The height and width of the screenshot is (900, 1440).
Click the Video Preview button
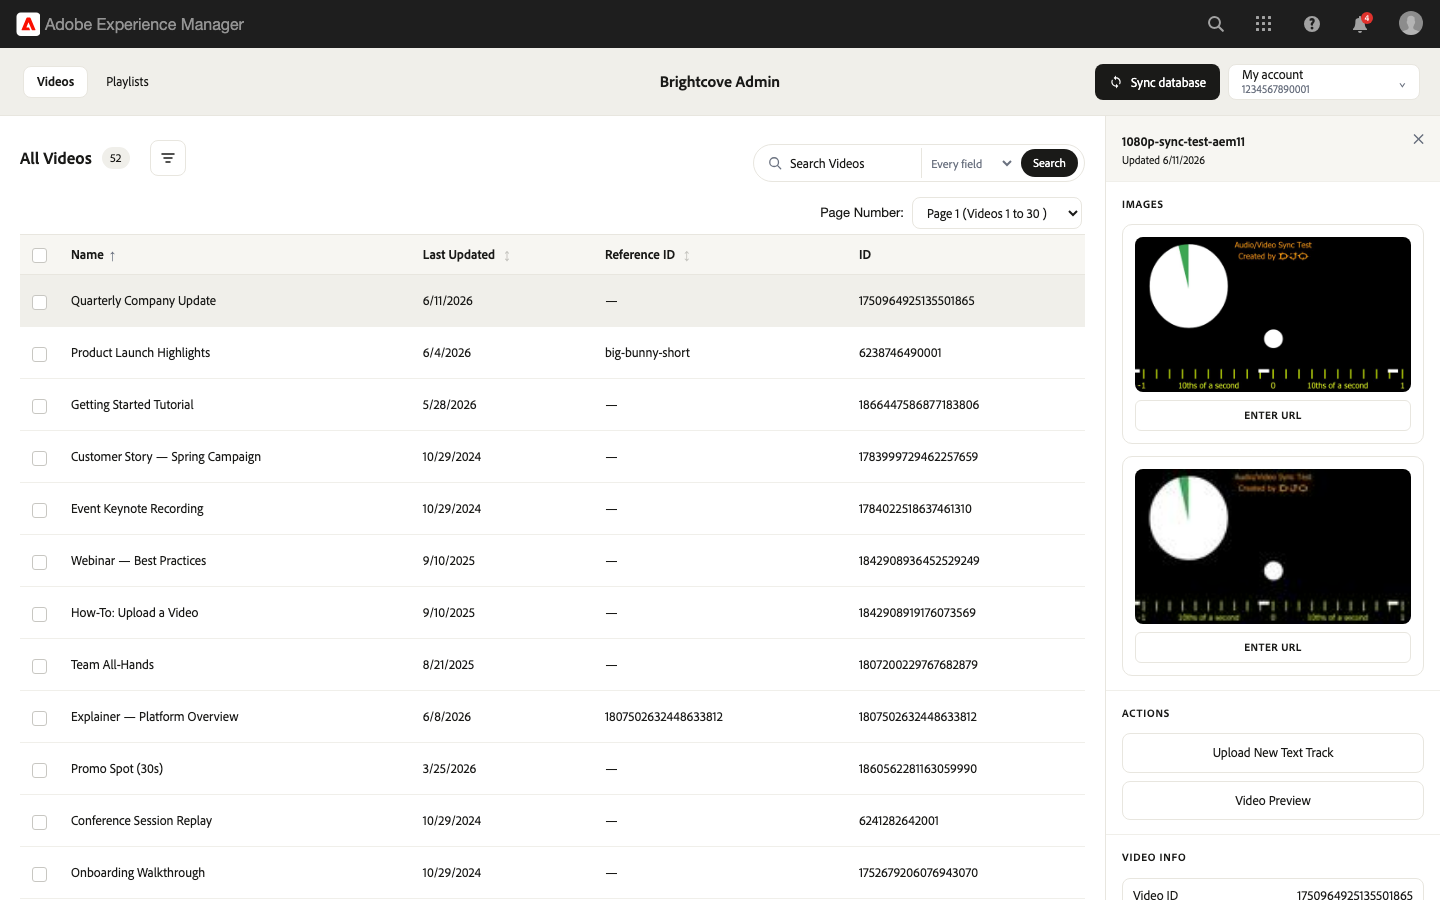point(1273,801)
